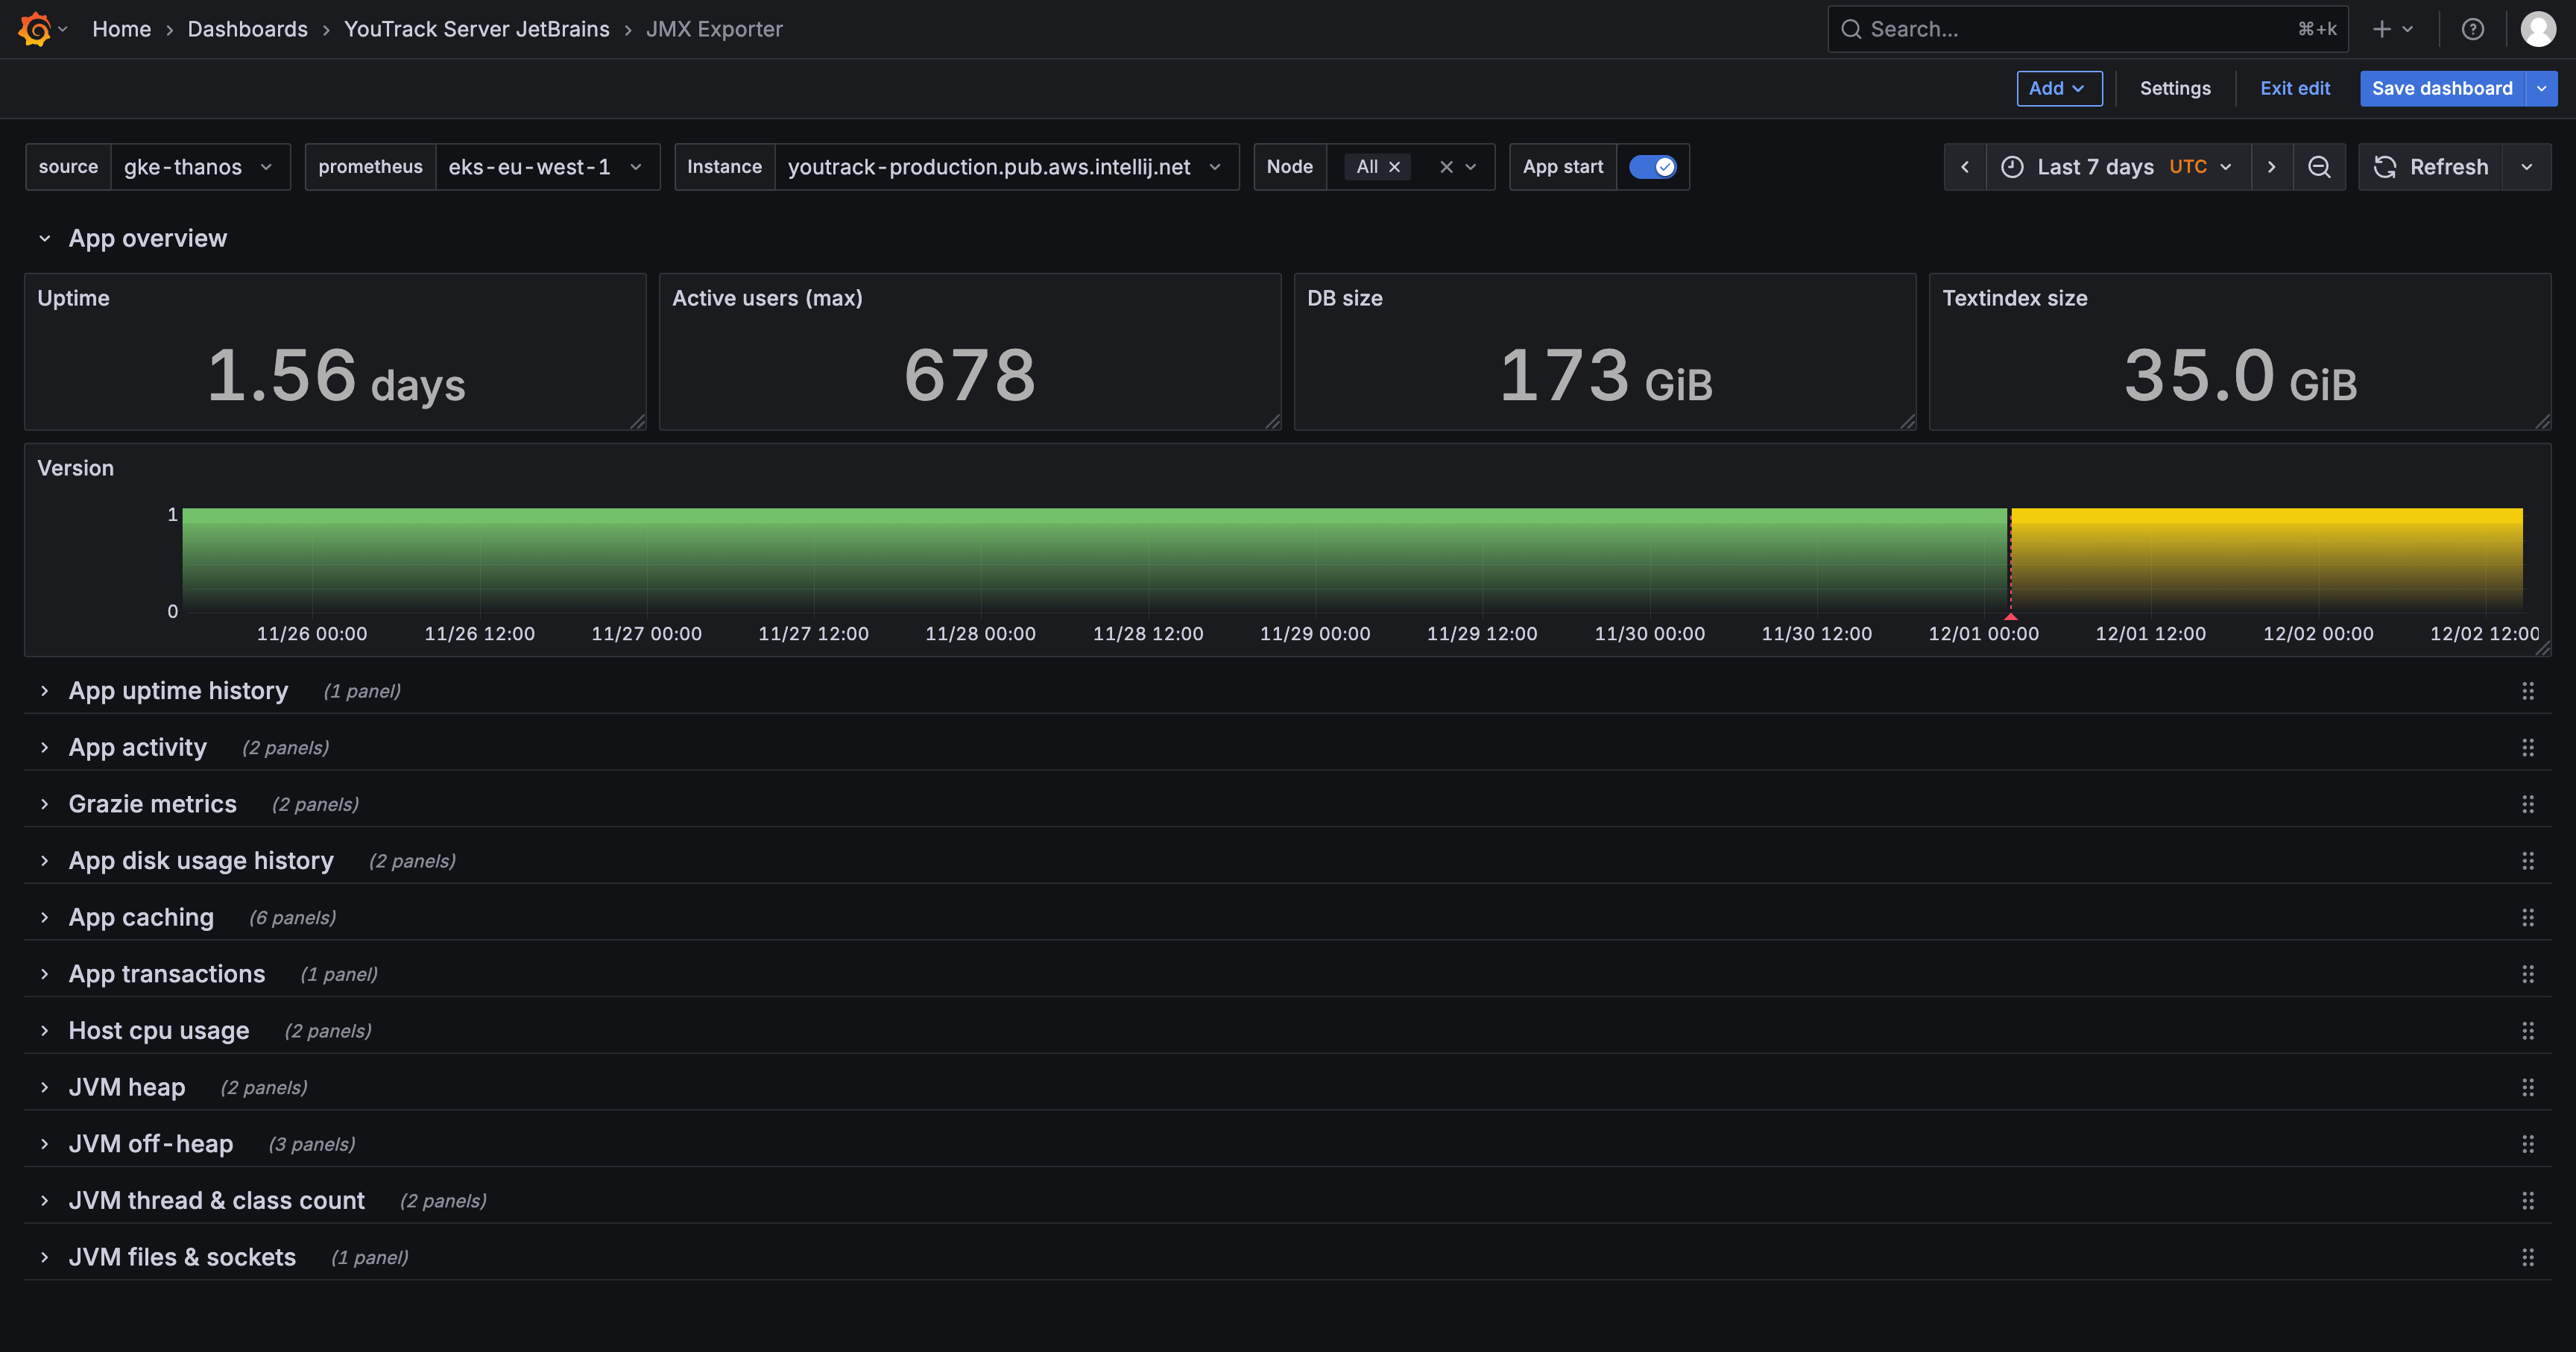Click the Version panel title
The height and width of the screenshot is (1352, 2576).
75,468
